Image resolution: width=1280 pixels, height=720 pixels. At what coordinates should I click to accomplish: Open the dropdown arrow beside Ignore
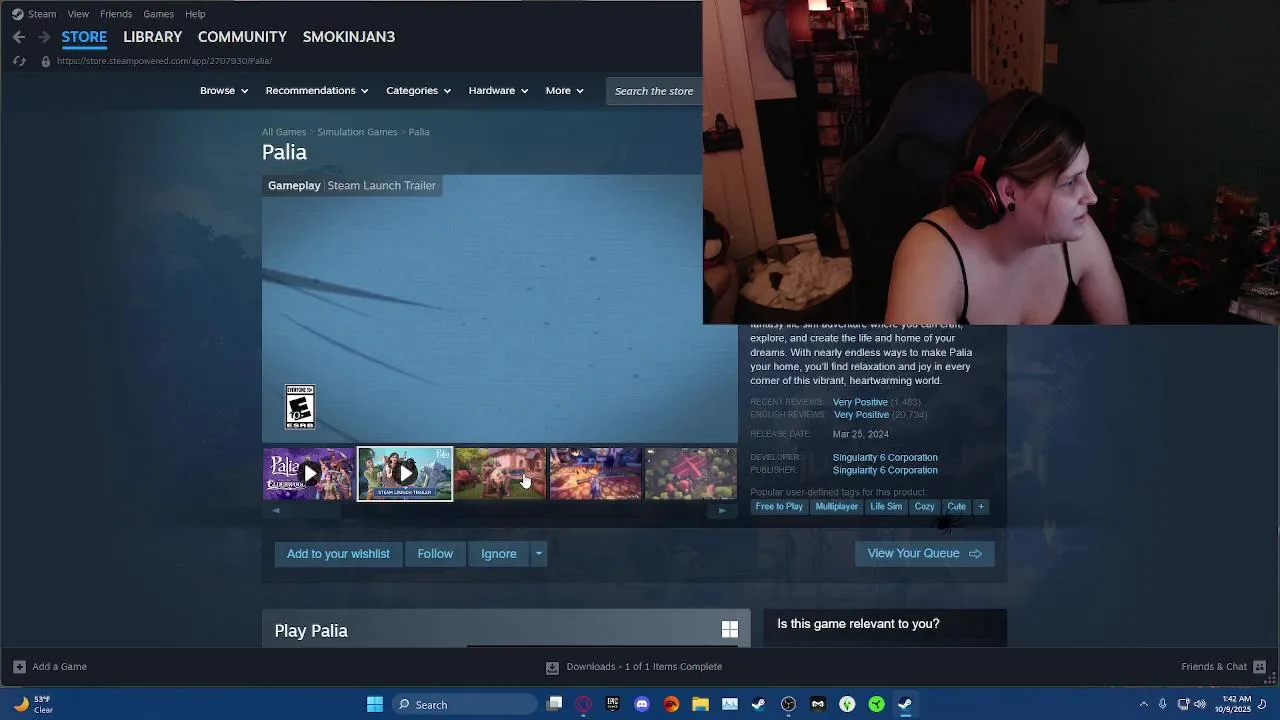tap(538, 554)
